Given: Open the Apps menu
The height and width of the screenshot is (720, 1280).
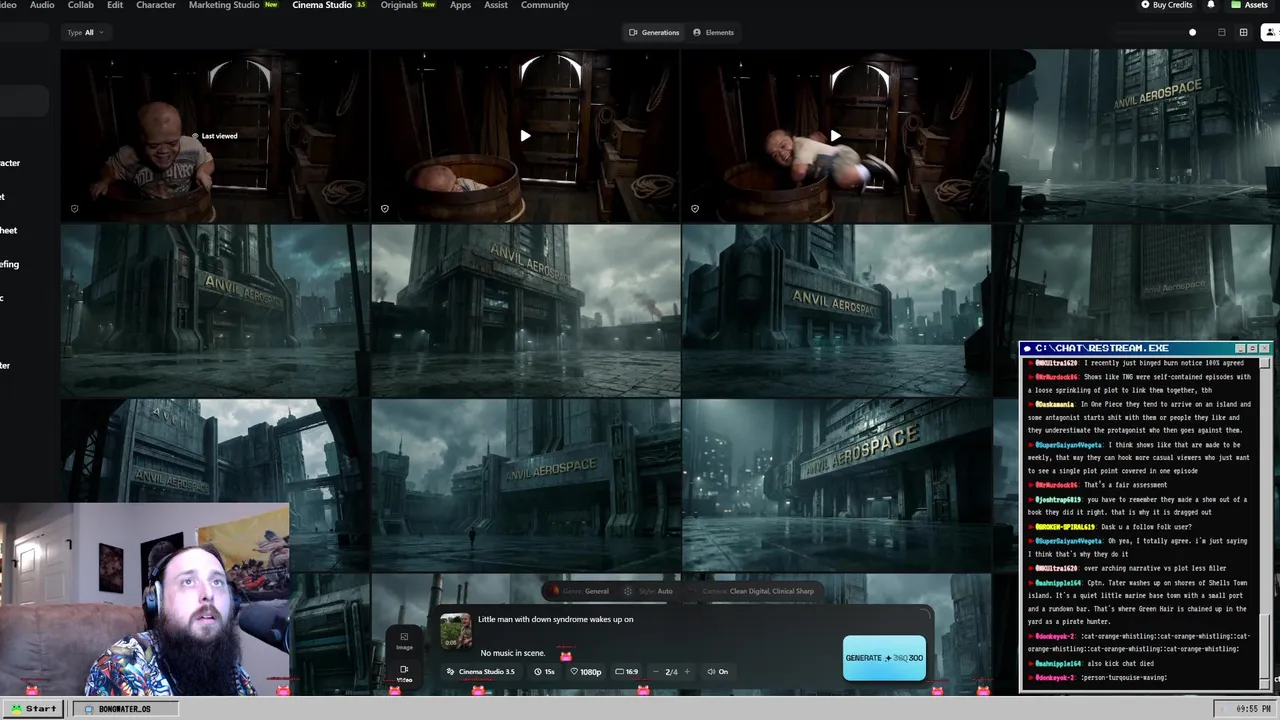Looking at the screenshot, I should coord(460,5).
